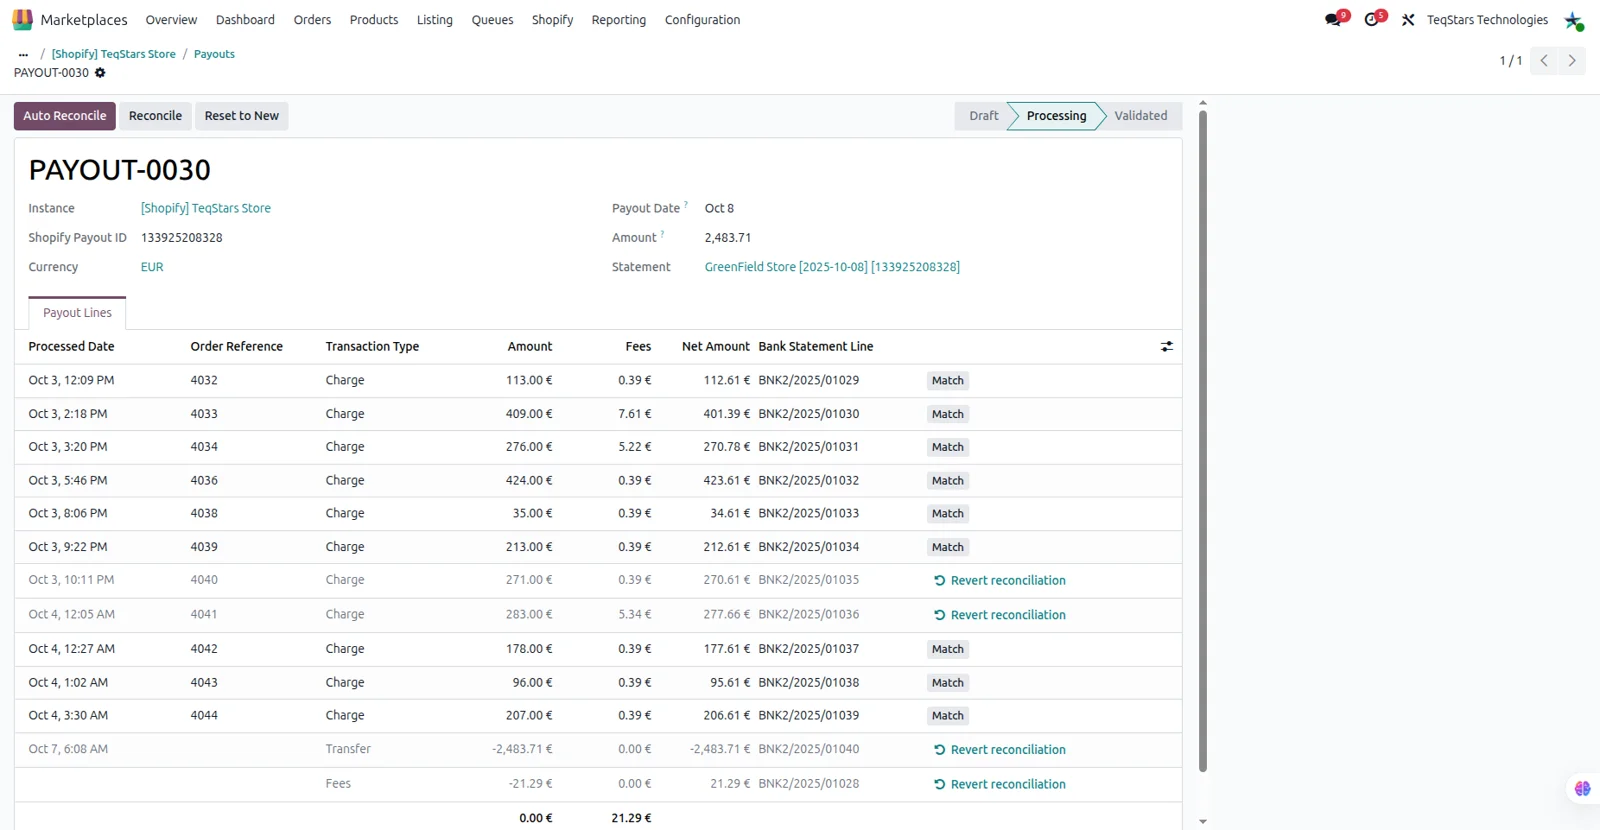Select the Processing status stage
Screen dimensions: 1600x830
point(1056,116)
